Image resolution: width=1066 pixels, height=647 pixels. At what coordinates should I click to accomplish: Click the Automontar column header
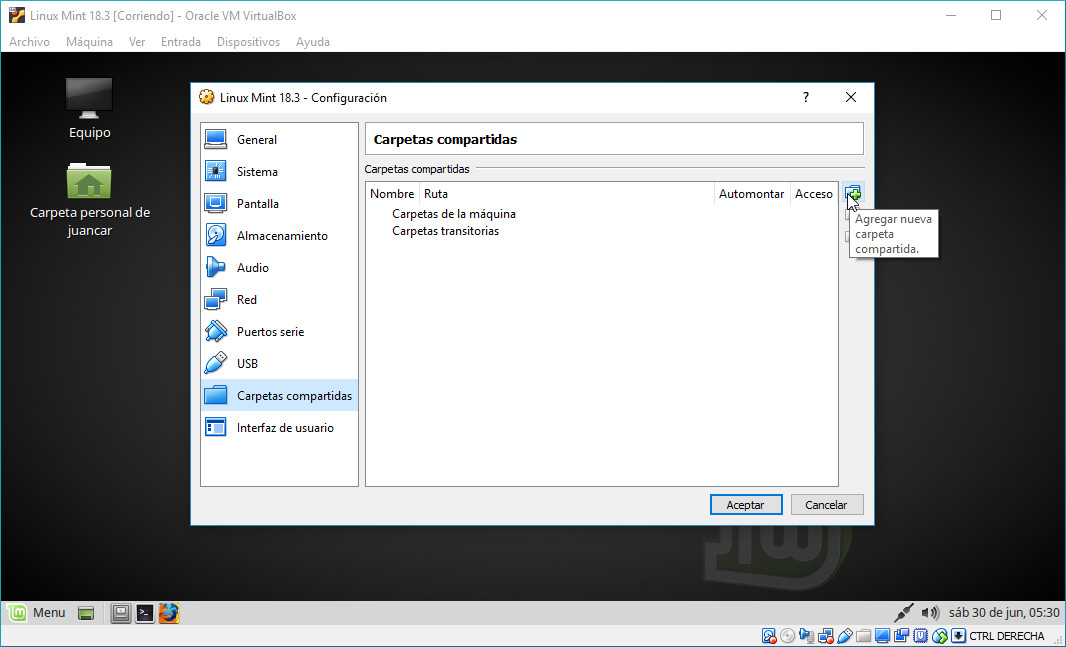(751, 194)
